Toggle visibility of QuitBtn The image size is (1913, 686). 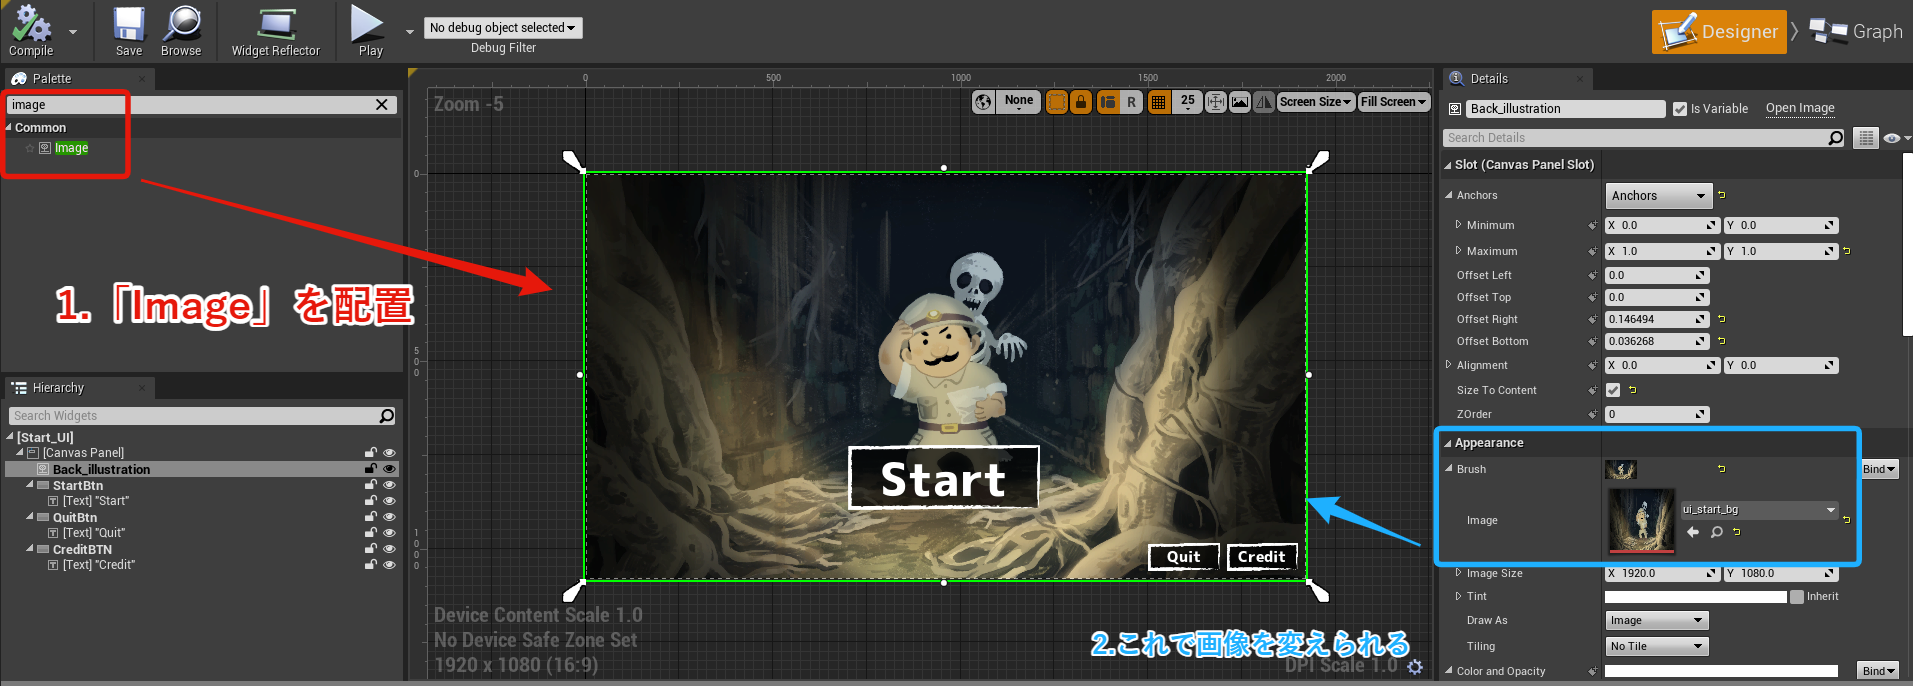click(389, 517)
